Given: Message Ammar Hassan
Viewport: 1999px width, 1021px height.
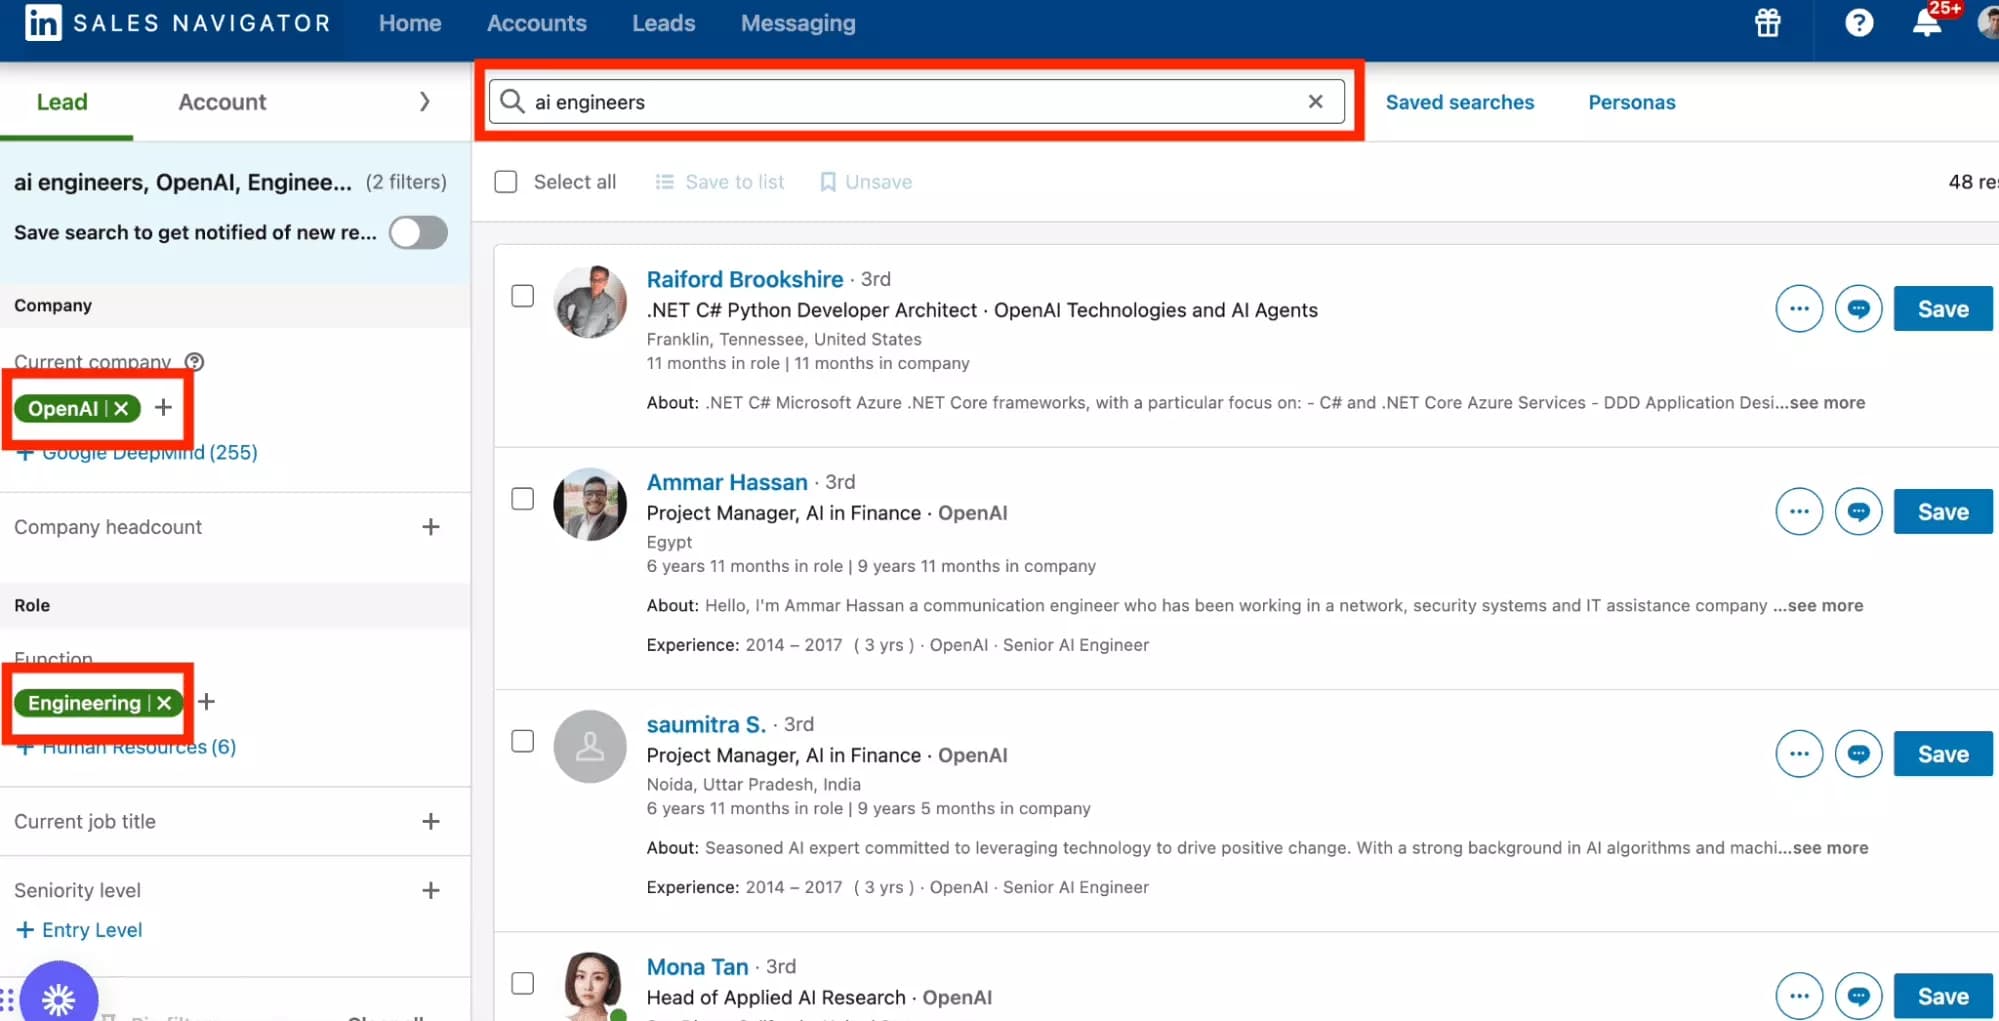Looking at the screenshot, I should pos(1858,512).
